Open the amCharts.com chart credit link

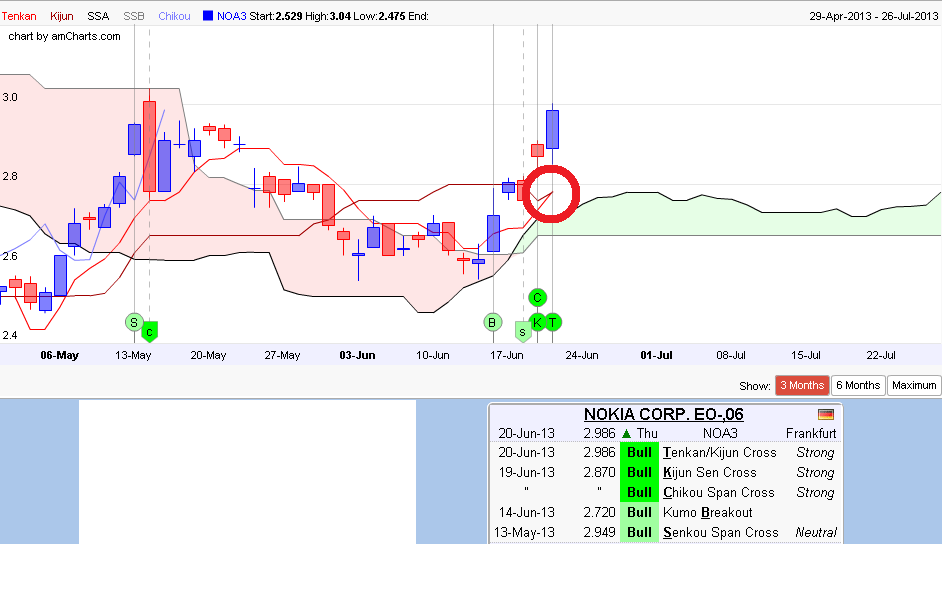[64, 36]
